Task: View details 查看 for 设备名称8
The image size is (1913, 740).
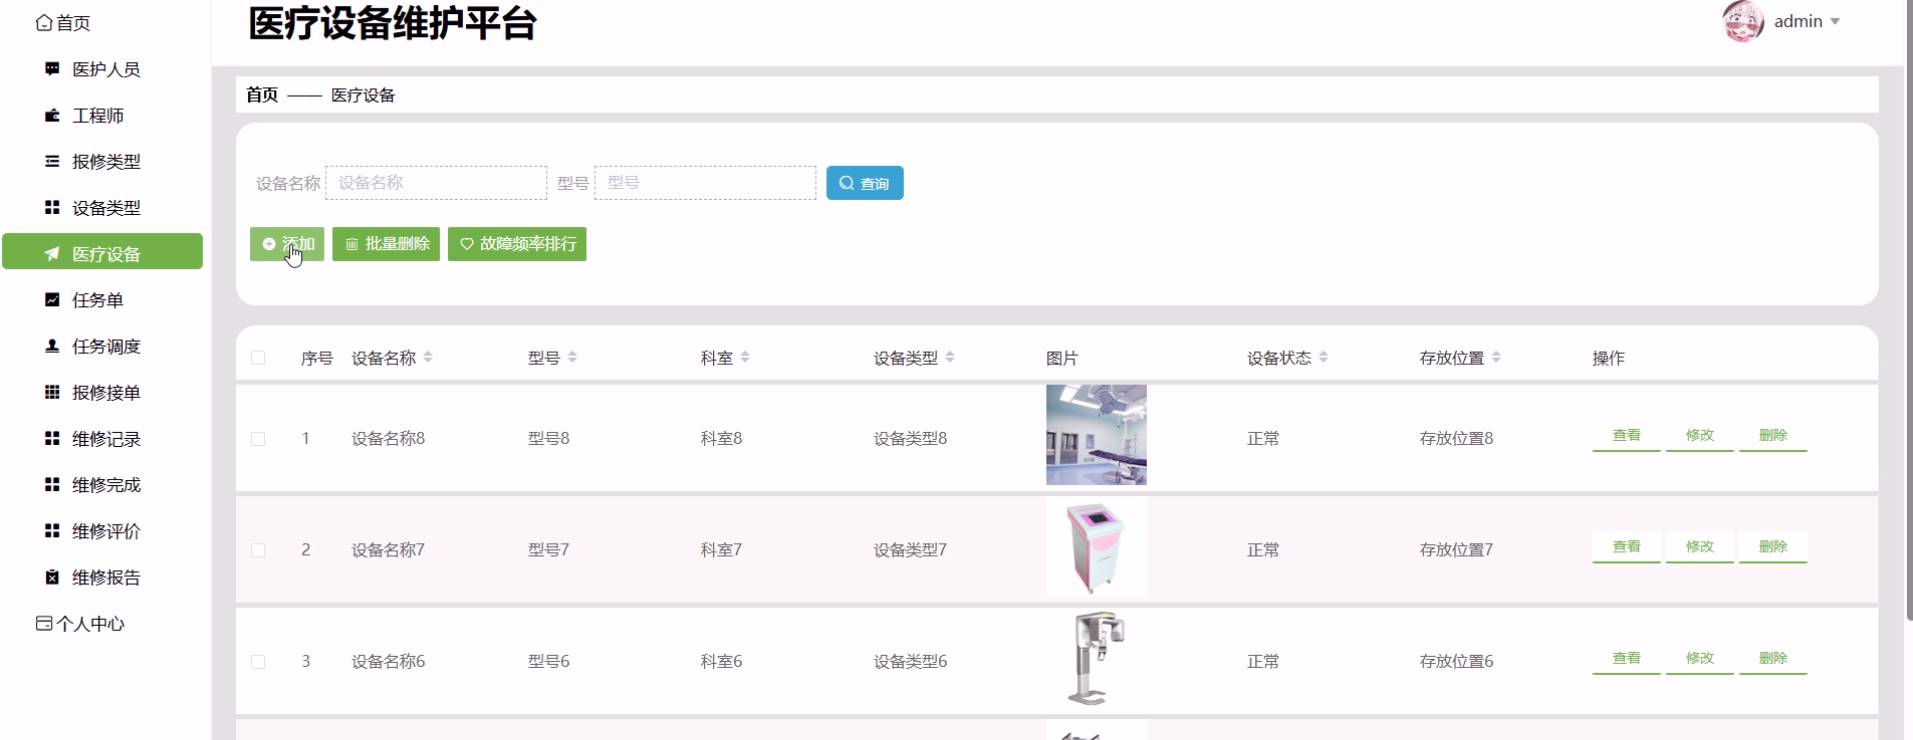Action: click(x=1626, y=436)
